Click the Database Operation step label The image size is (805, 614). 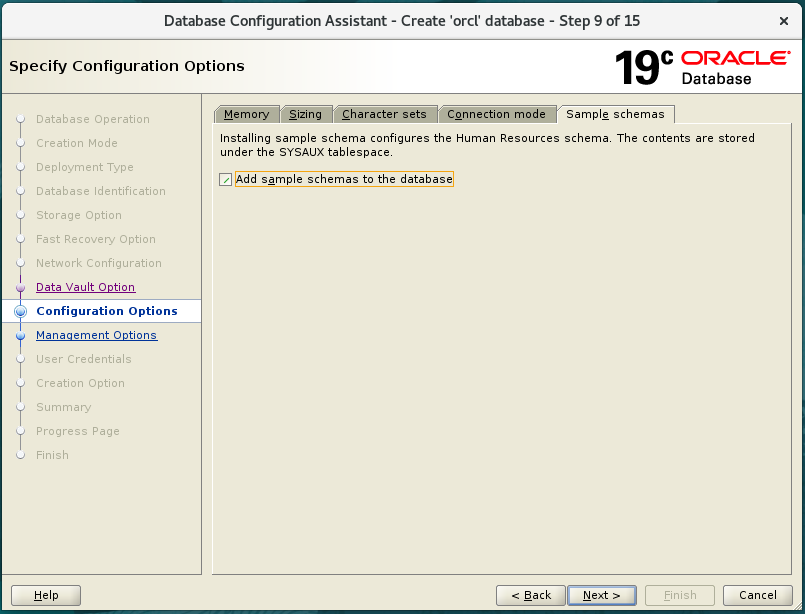tap(93, 119)
